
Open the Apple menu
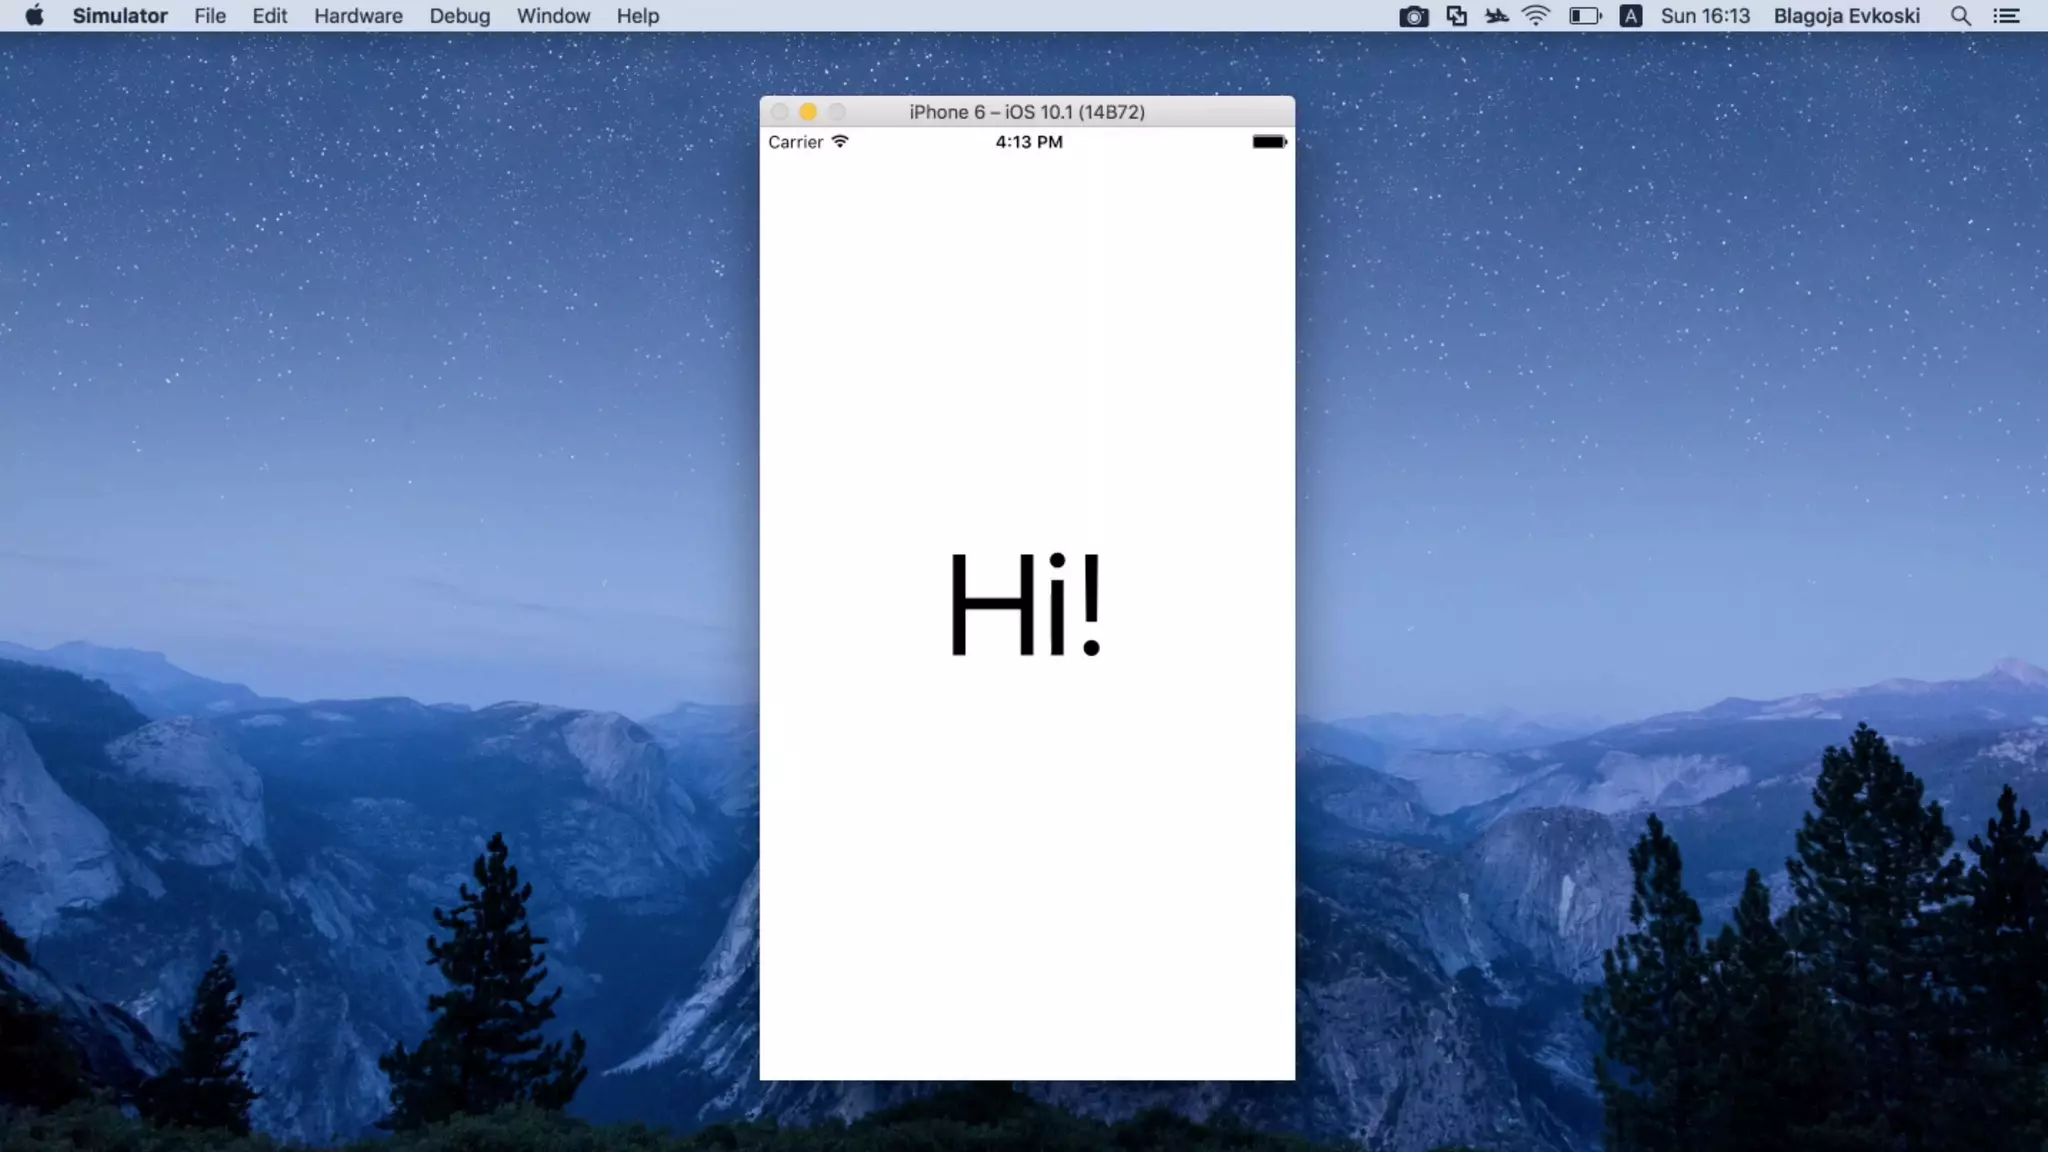34,16
